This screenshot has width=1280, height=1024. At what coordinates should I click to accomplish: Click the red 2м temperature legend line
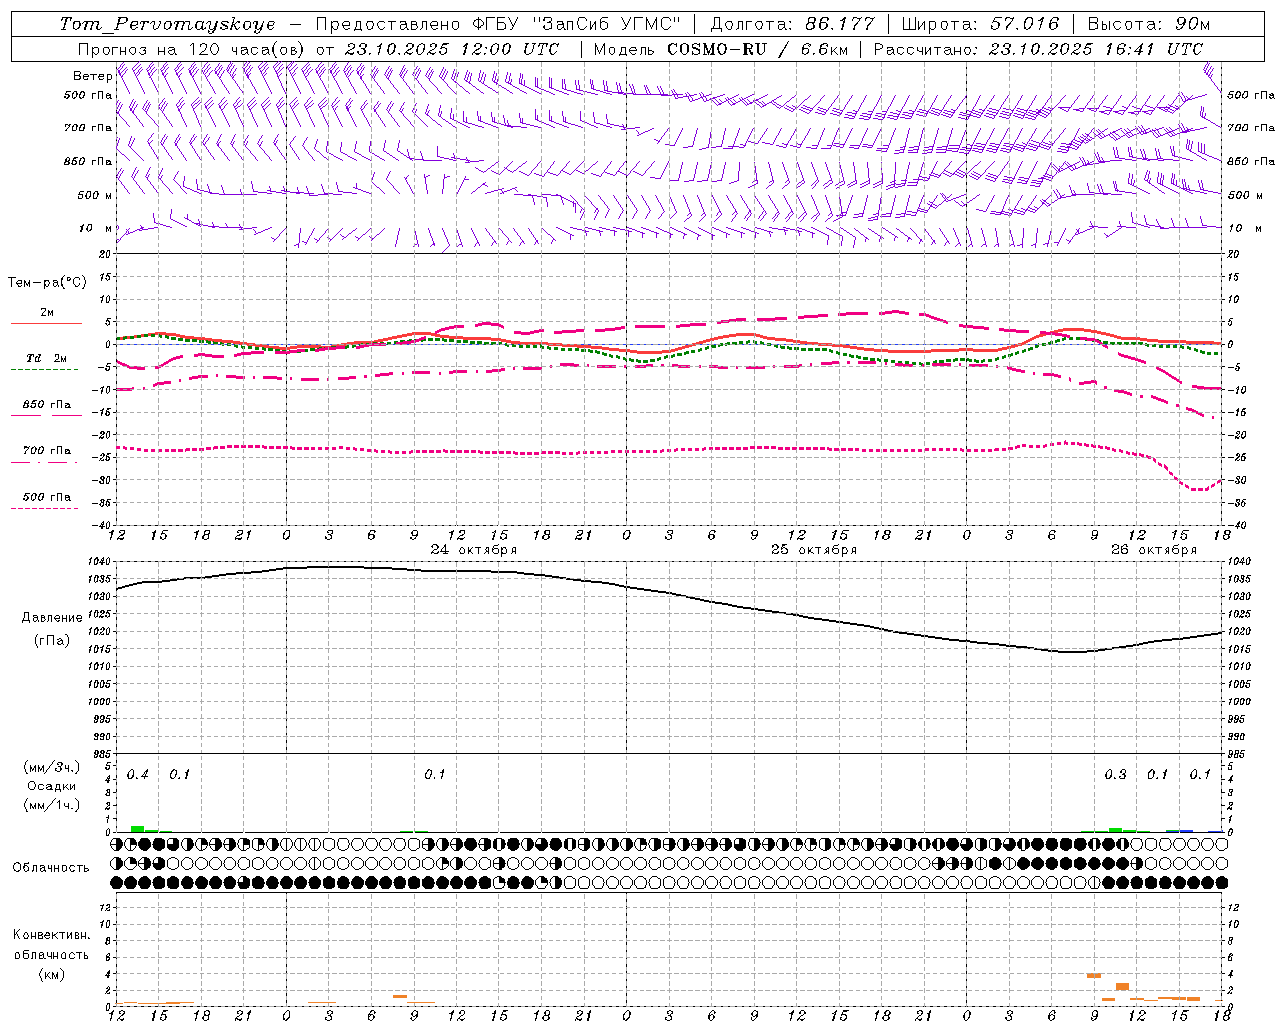click(46, 323)
